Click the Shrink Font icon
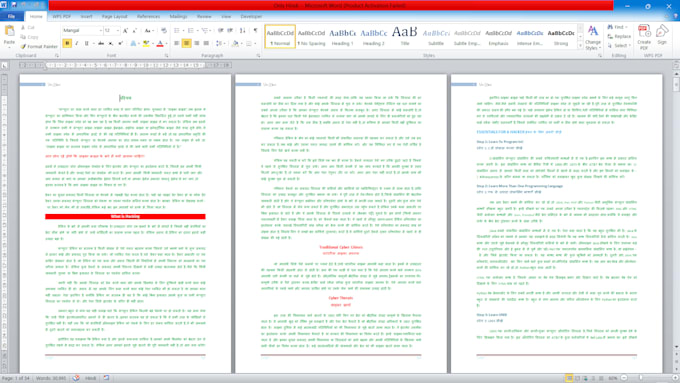 click(x=134, y=31)
